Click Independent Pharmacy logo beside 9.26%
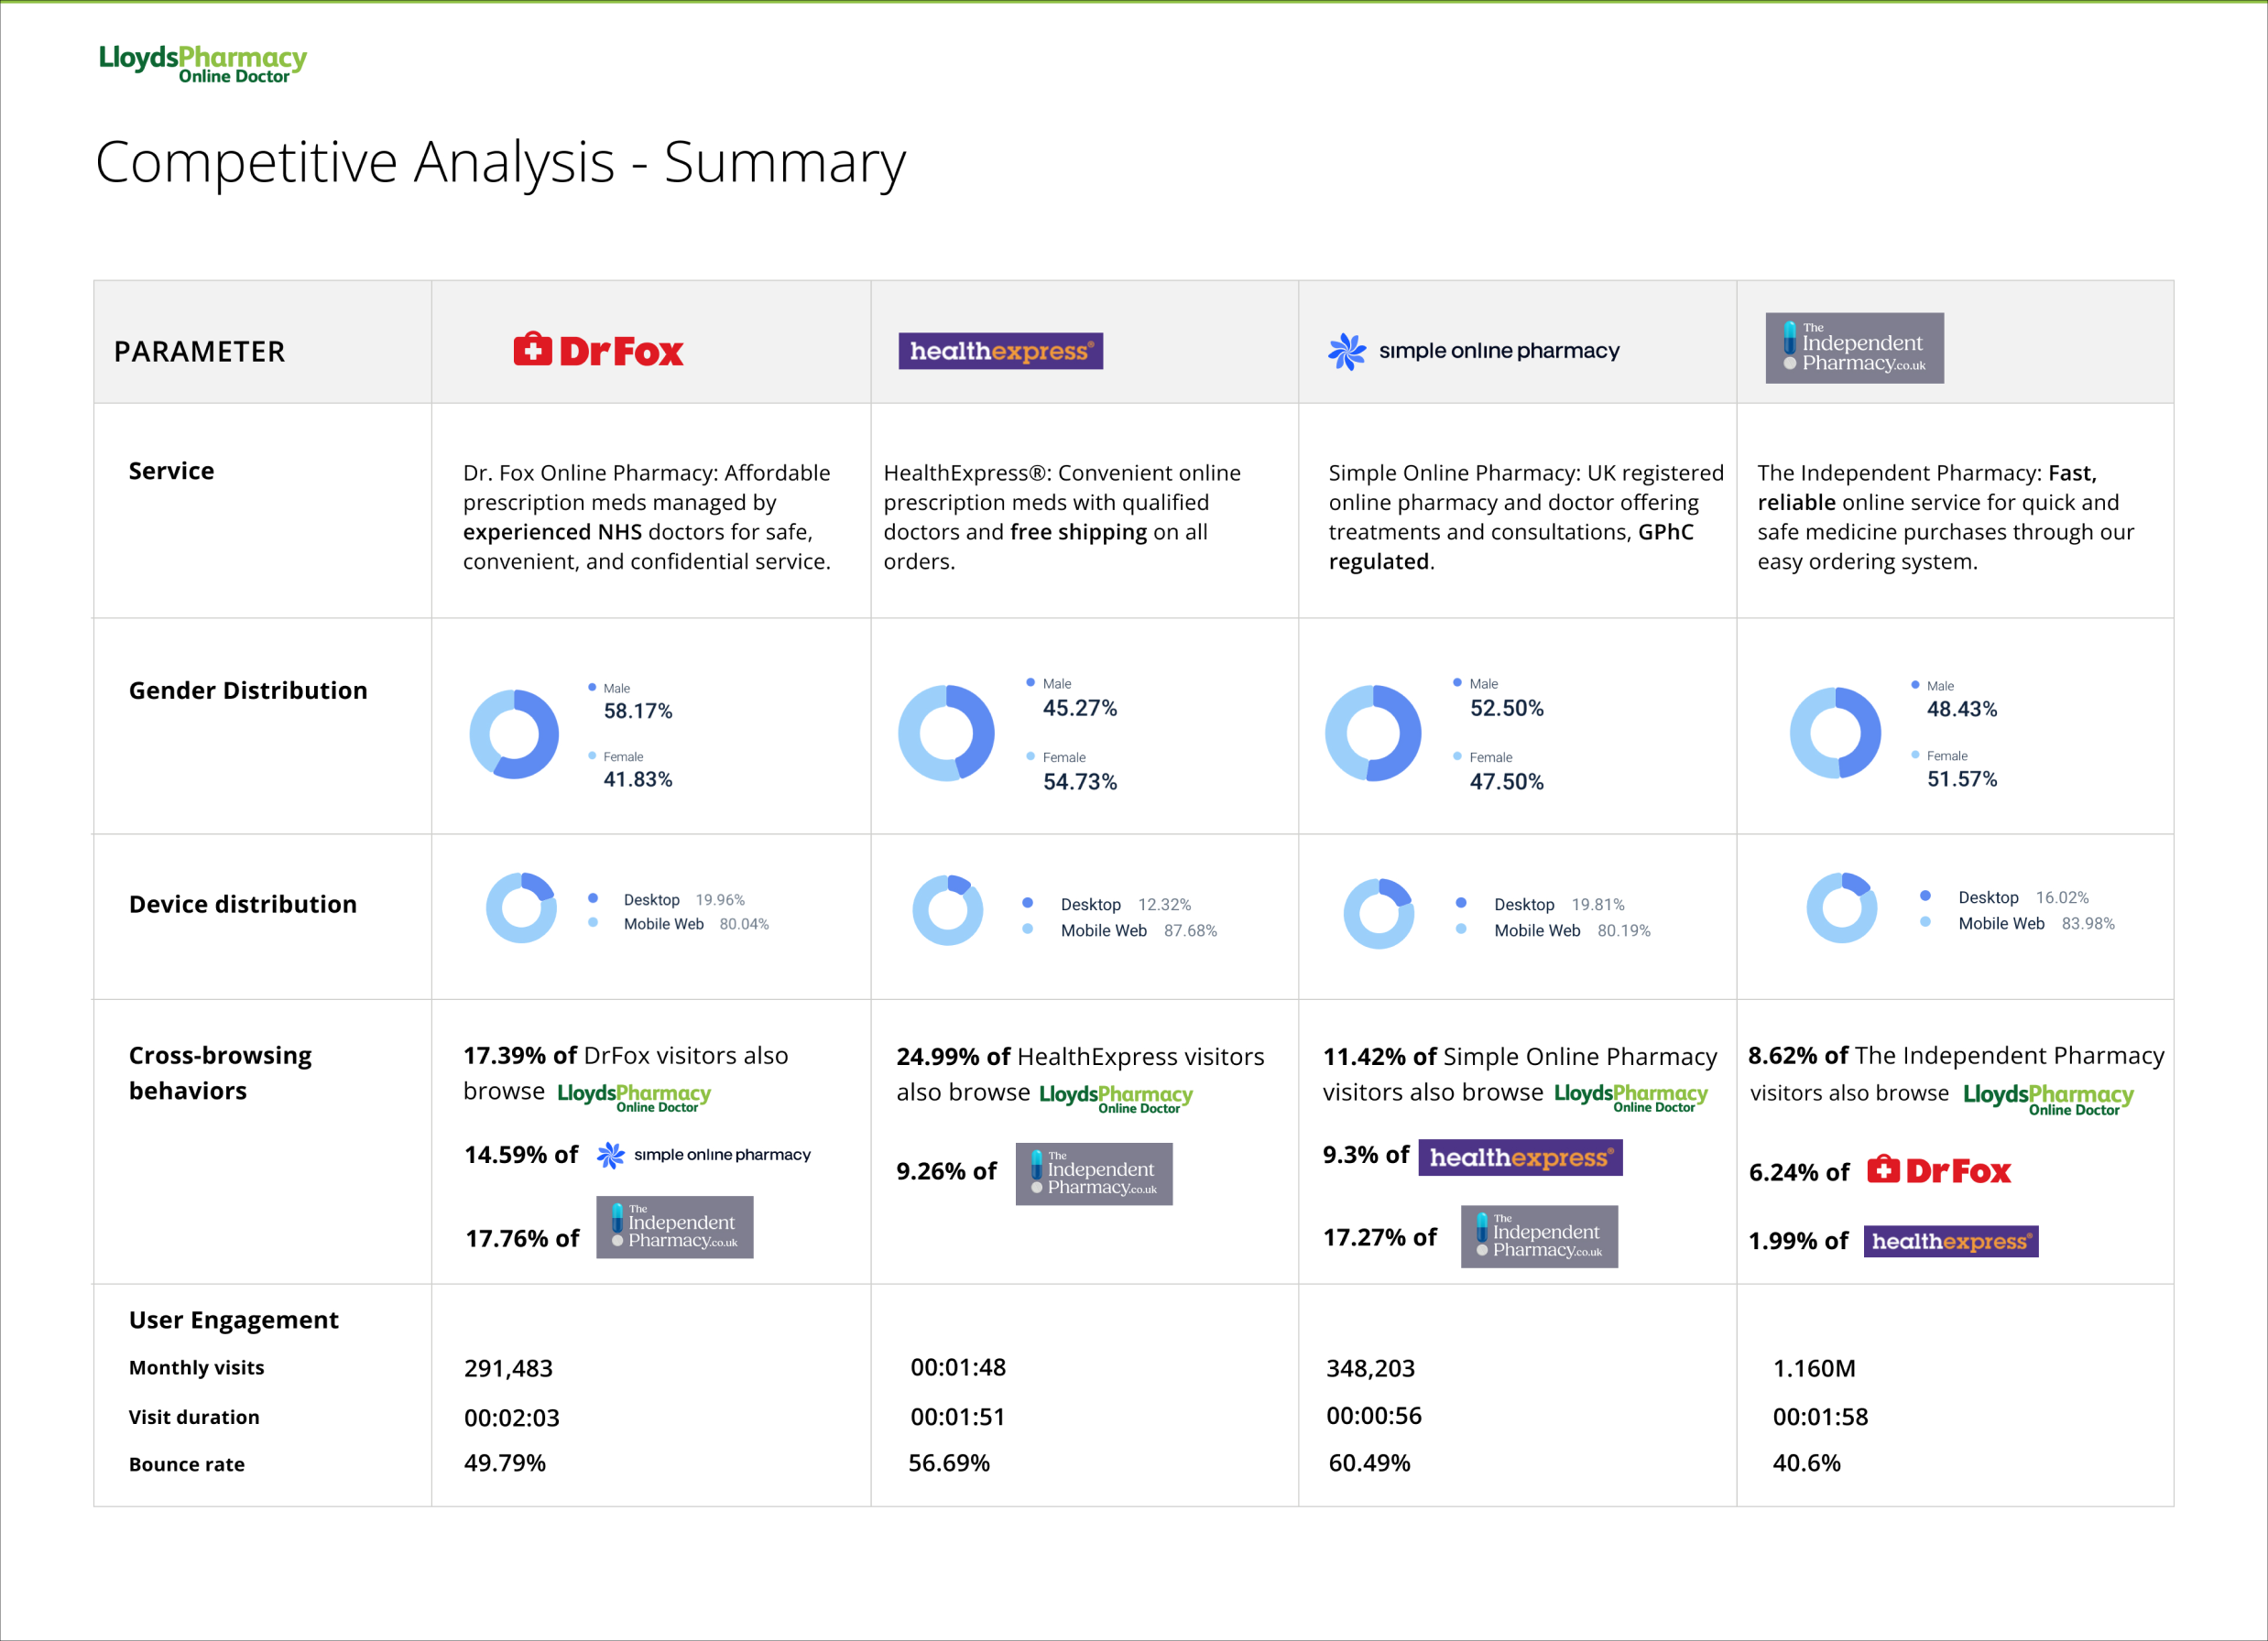 (x=1093, y=1174)
